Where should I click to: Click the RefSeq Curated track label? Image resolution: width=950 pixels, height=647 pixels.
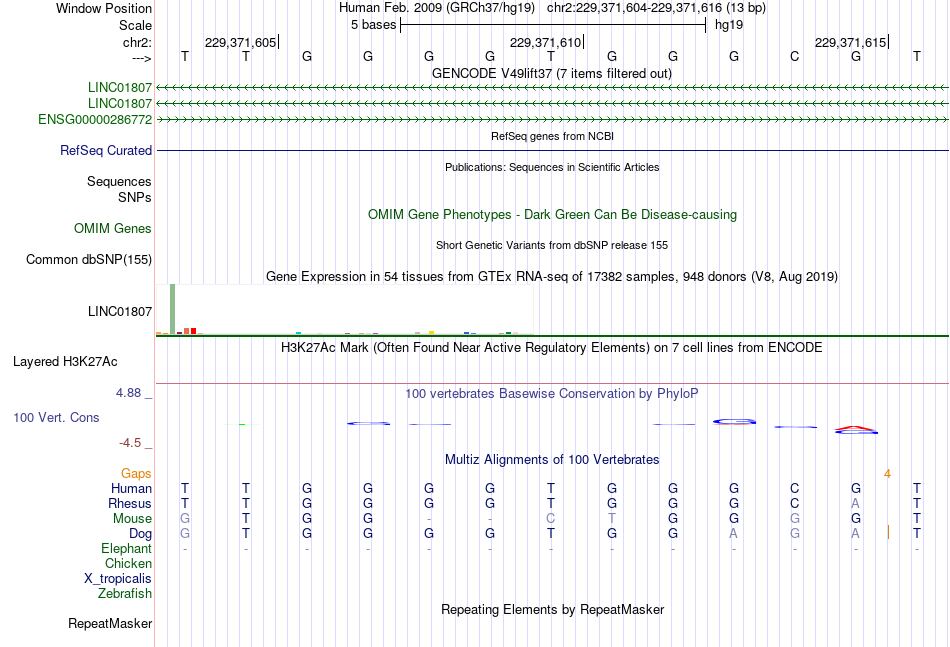106,150
